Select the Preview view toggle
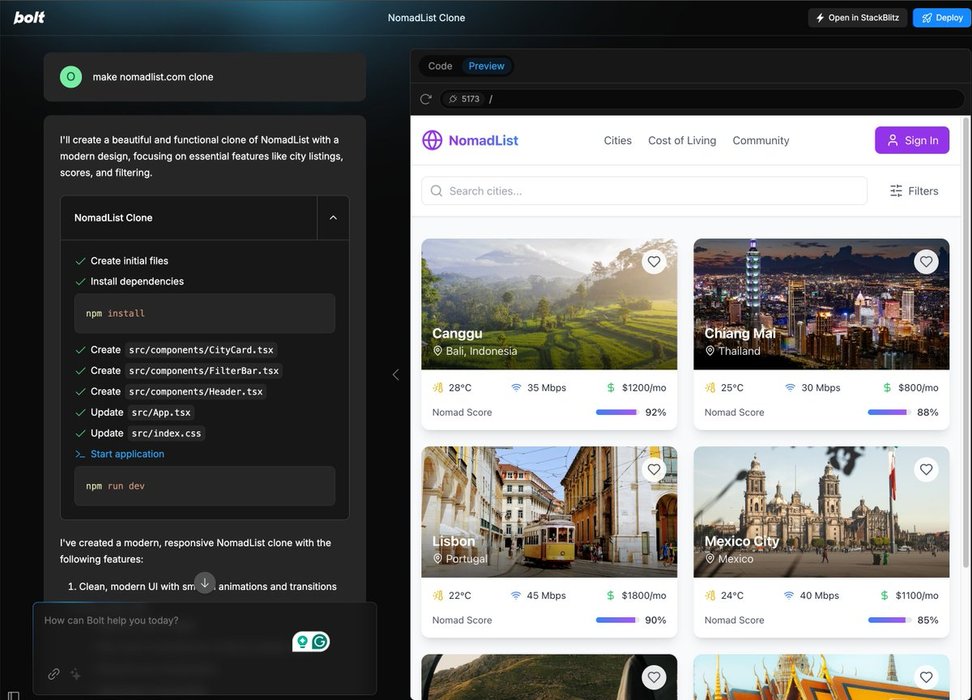This screenshot has height=700, width=972. coord(486,66)
